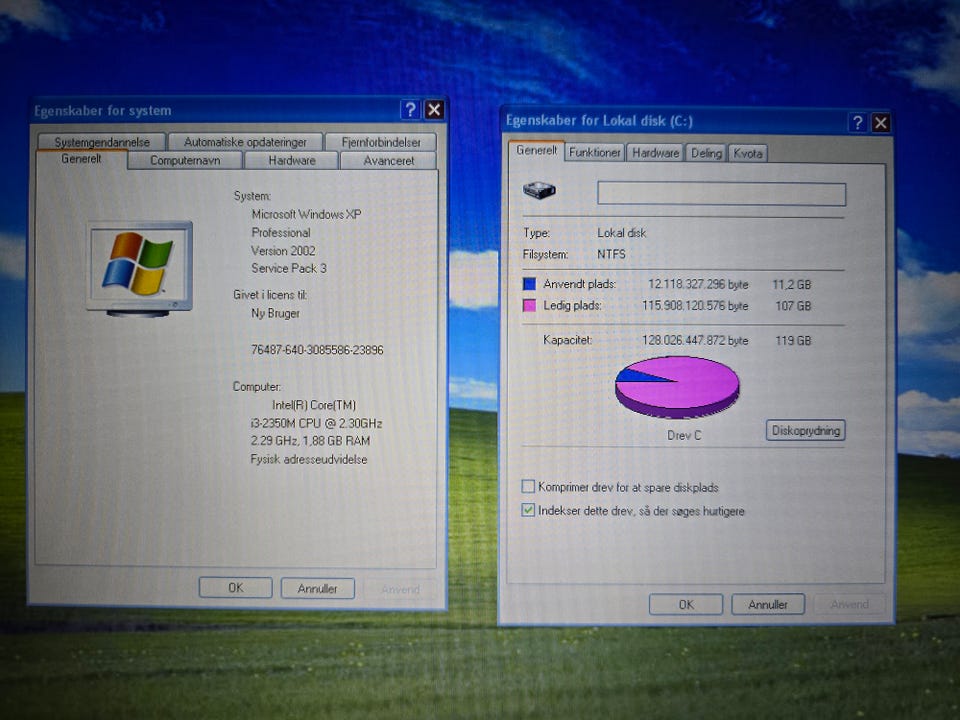Image resolution: width=960 pixels, height=720 pixels.
Task: Click the 2.29 GHz, 1,88 GB RAM text
Action: pyautogui.click(x=310, y=441)
